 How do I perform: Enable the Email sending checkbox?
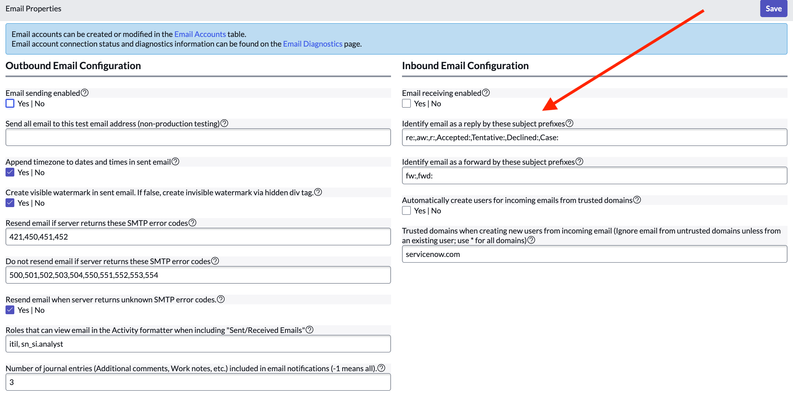10,104
